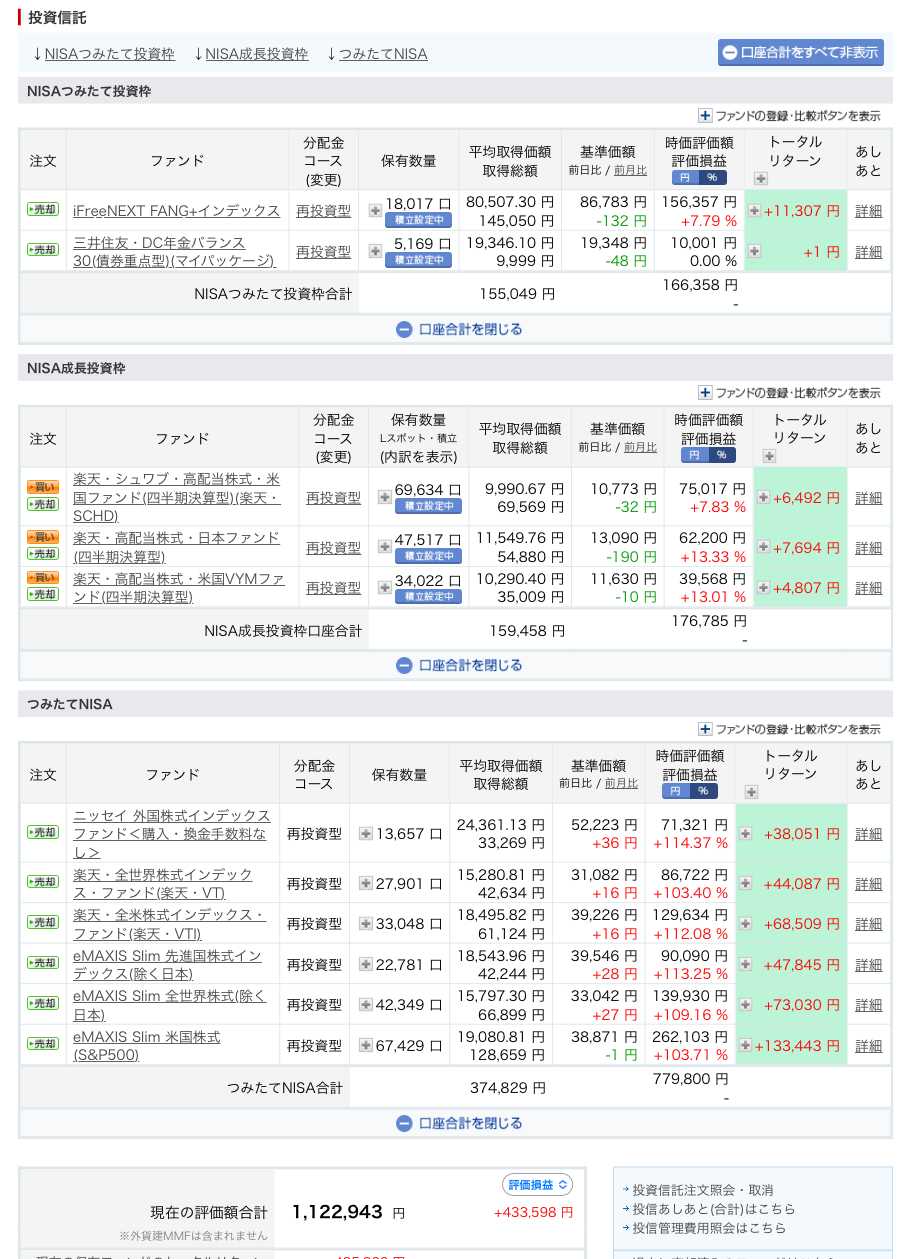
Task: Expand トータルリターン header plus icon in NISA成長投資枠
Action: 770,456
